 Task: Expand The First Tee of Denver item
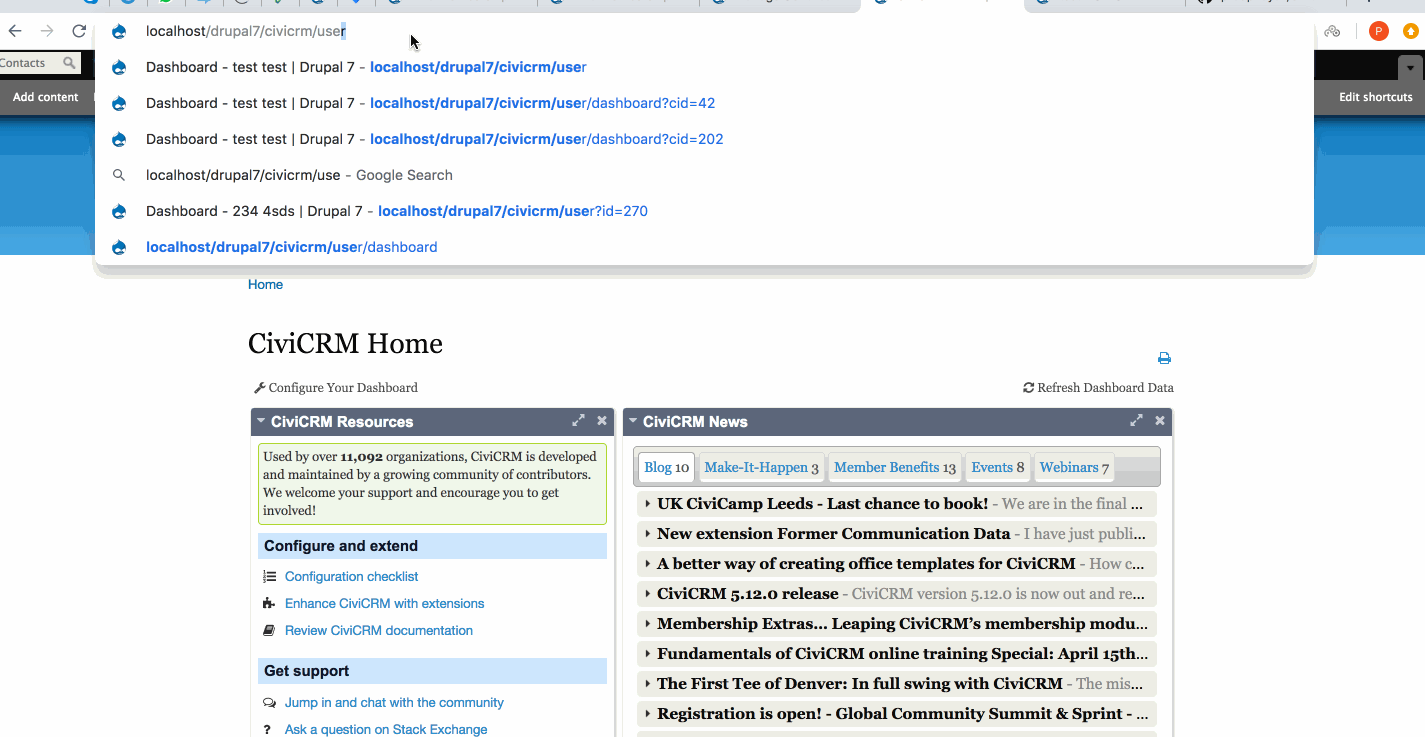(648, 684)
